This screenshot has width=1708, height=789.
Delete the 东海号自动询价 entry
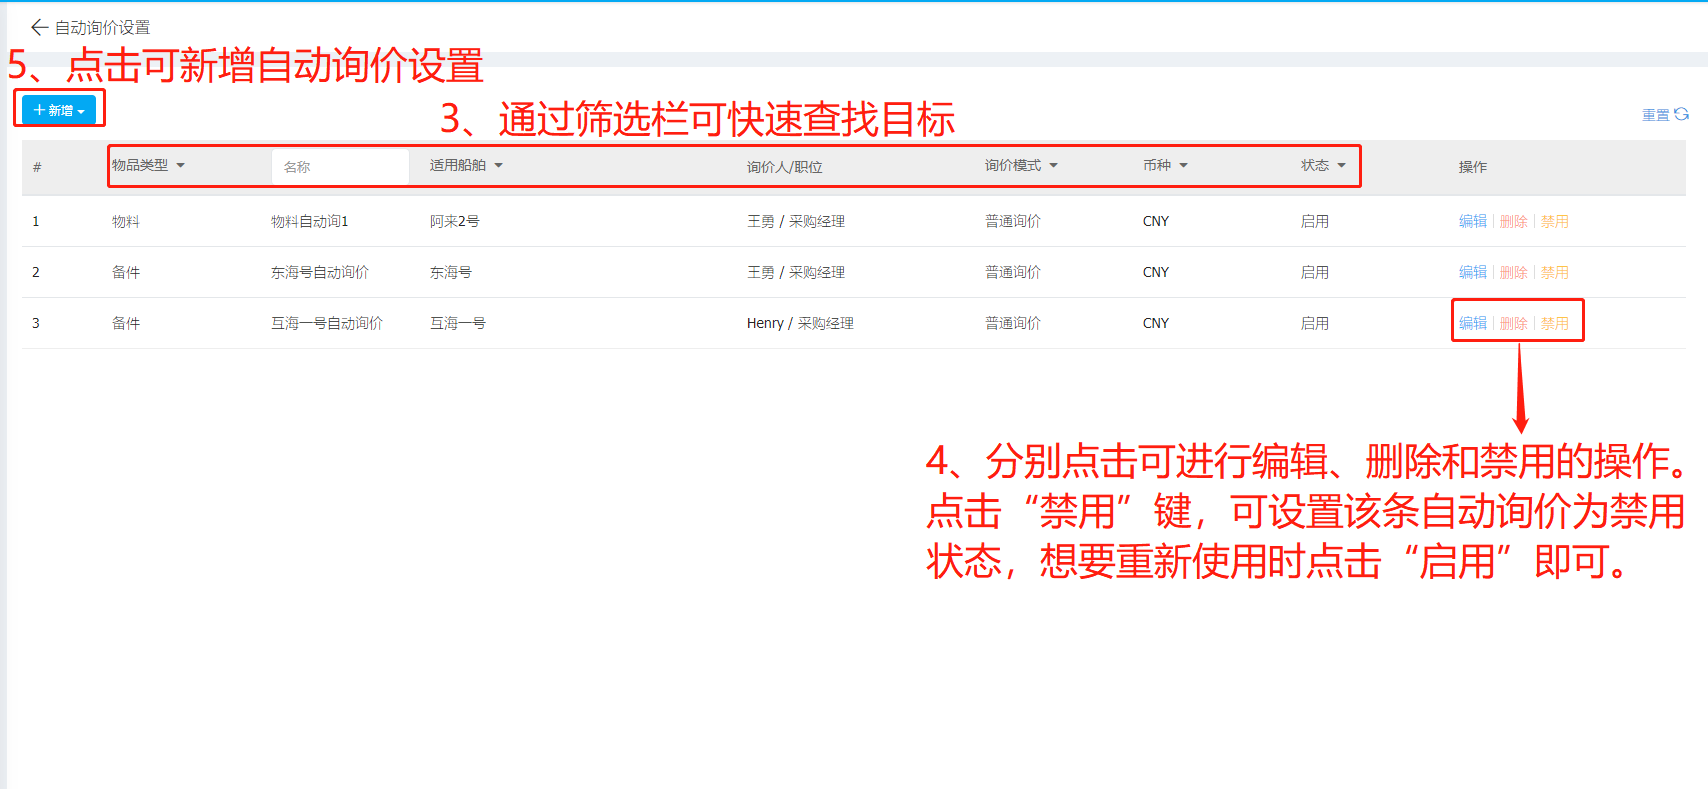pyautogui.click(x=1514, y=272)
